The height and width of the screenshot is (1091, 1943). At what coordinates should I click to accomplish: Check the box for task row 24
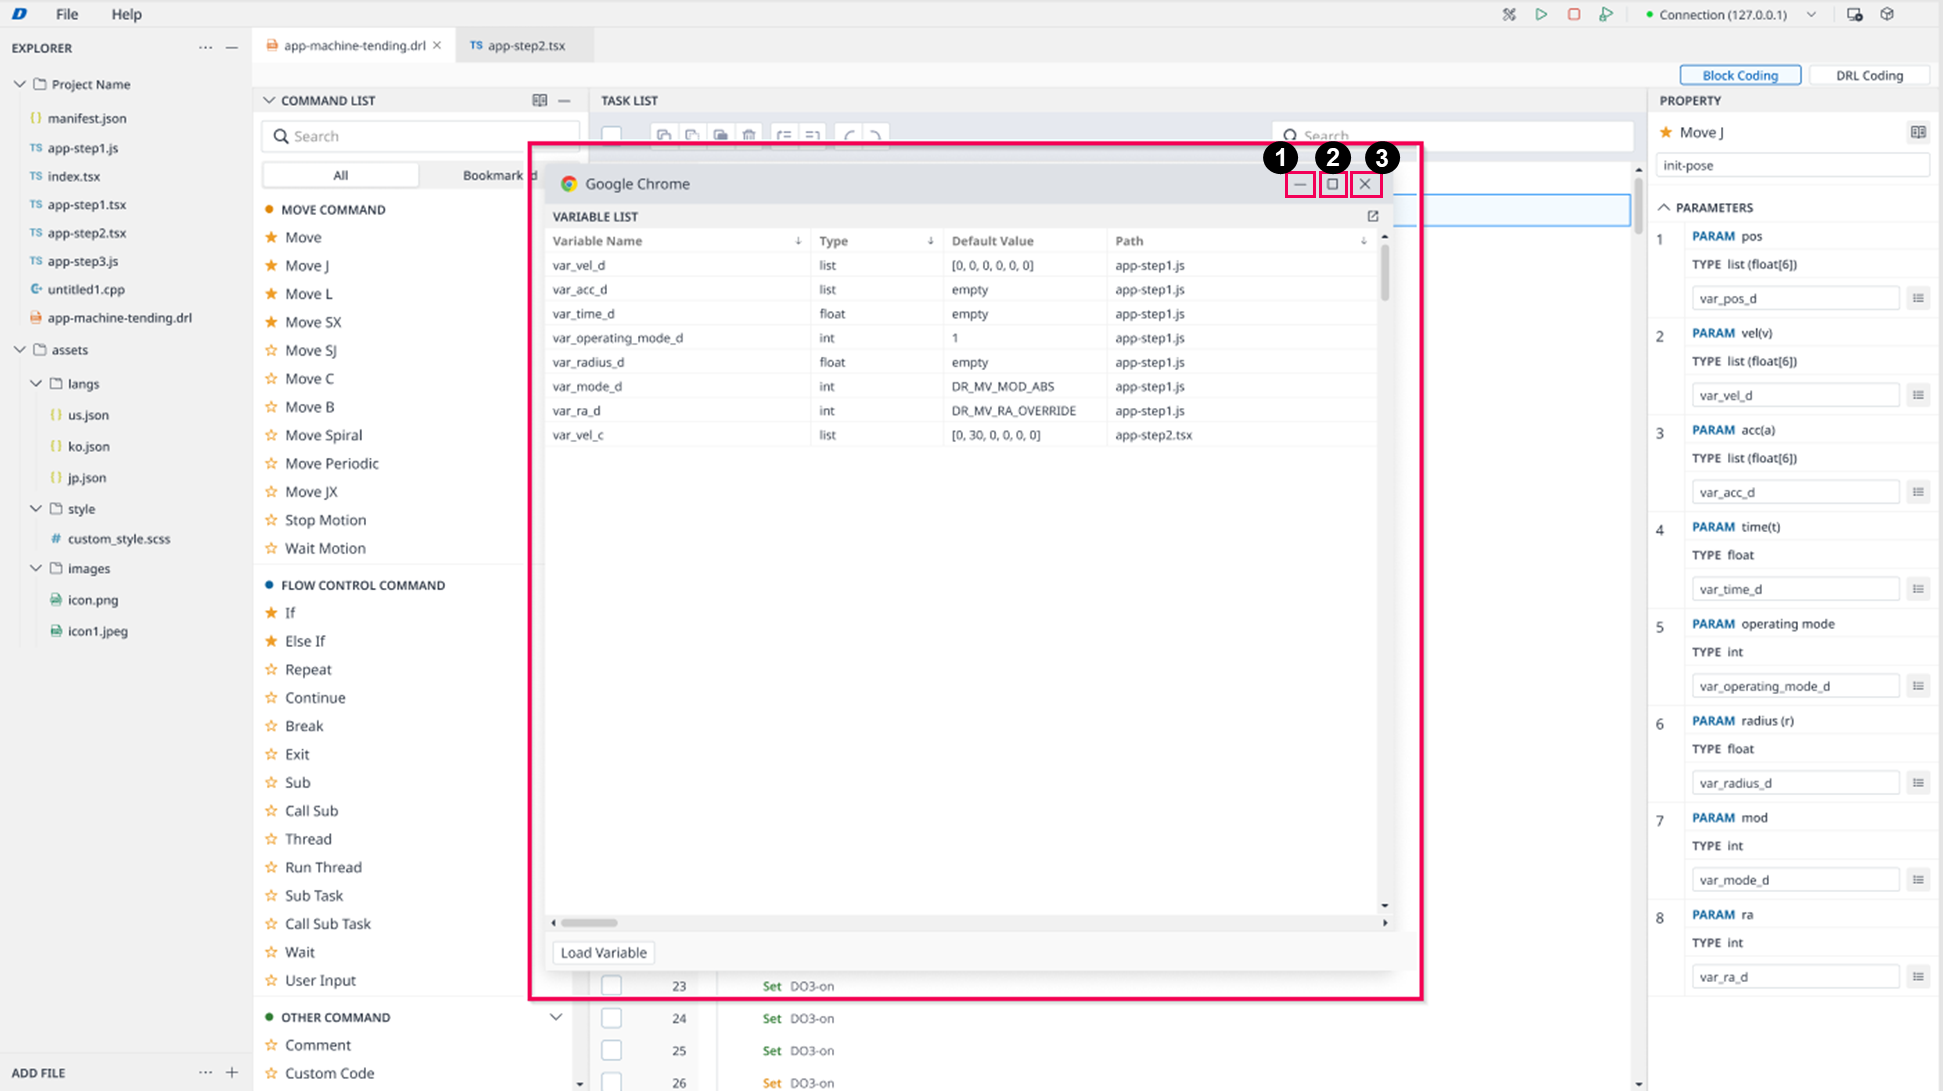click(x=611, y=1018)
